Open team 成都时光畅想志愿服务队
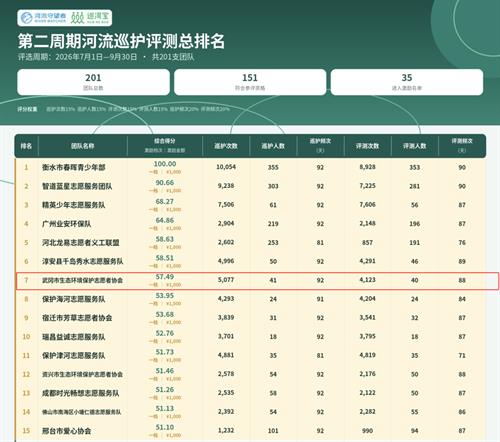 pyautogui.click(x=81, y=393)
